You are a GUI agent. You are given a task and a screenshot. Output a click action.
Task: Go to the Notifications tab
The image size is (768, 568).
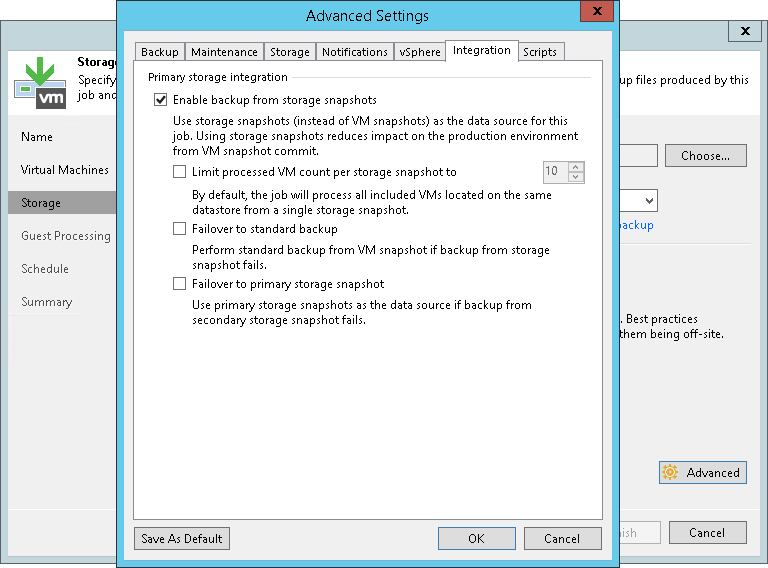click(355, 52)
